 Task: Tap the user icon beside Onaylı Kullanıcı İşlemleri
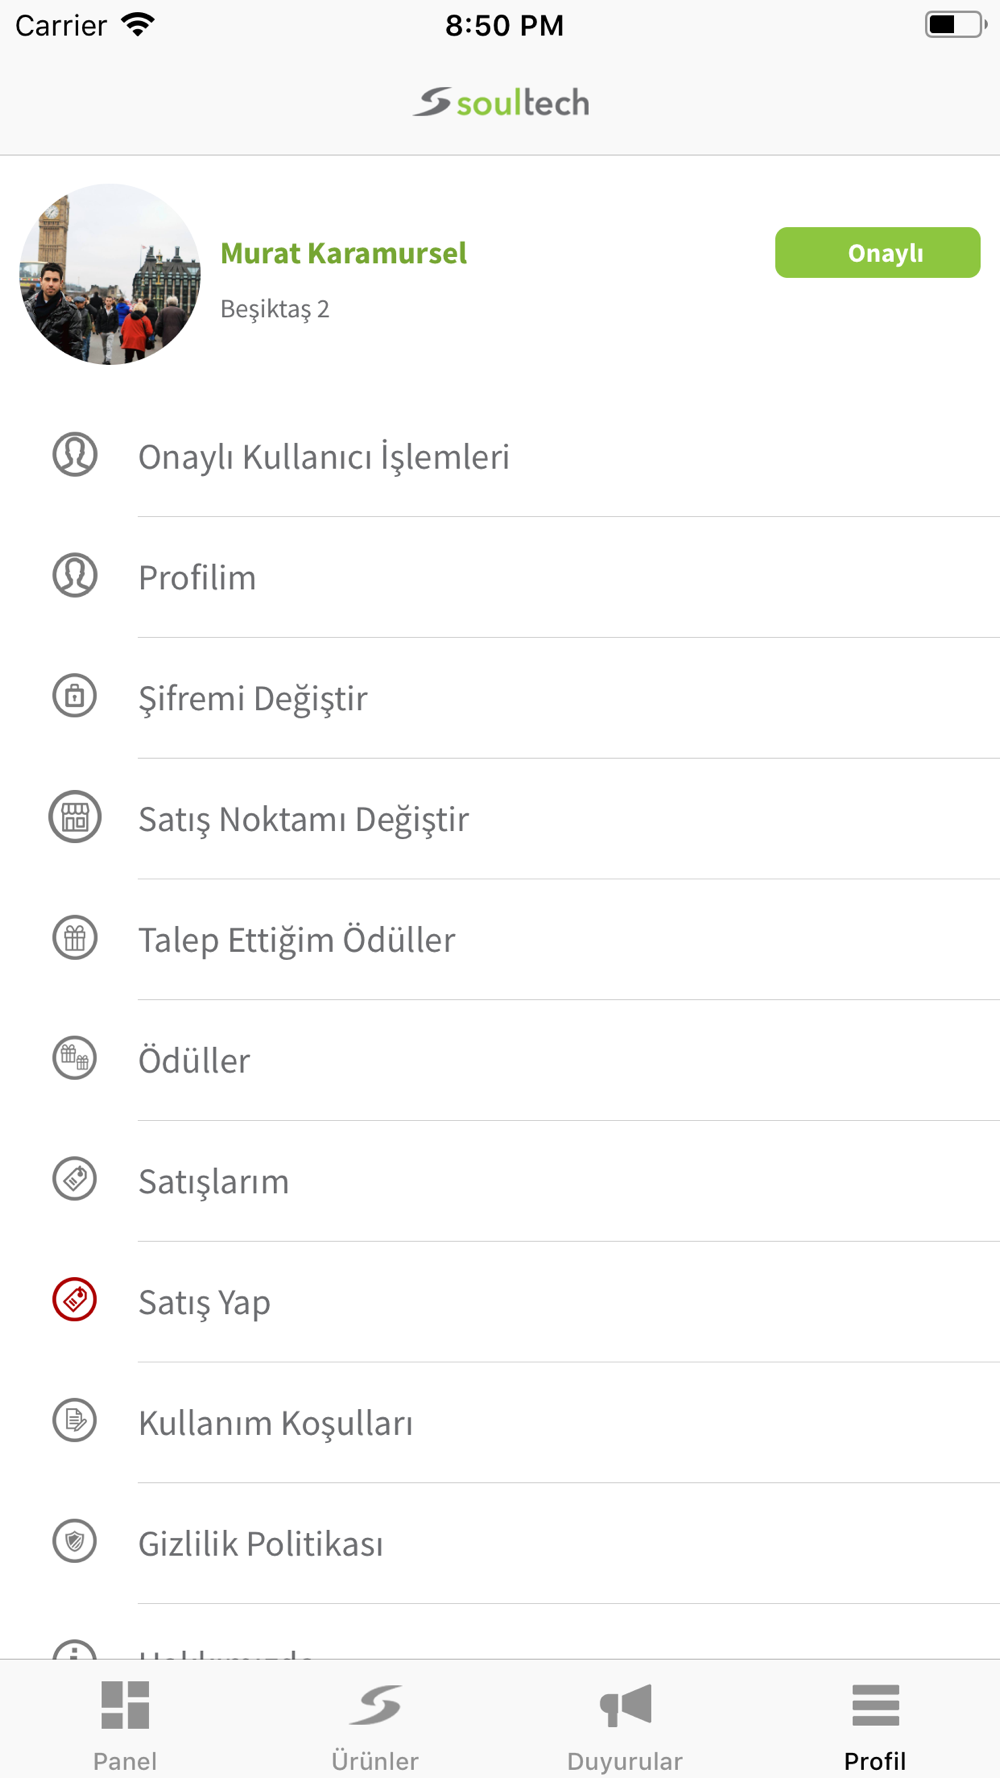click(75, 455)
